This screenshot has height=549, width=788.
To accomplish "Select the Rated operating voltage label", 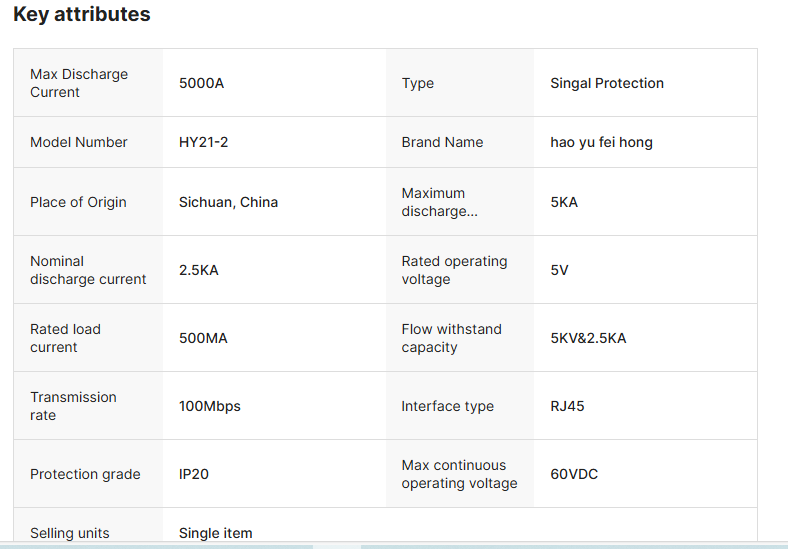I will (x=454, y=270).
